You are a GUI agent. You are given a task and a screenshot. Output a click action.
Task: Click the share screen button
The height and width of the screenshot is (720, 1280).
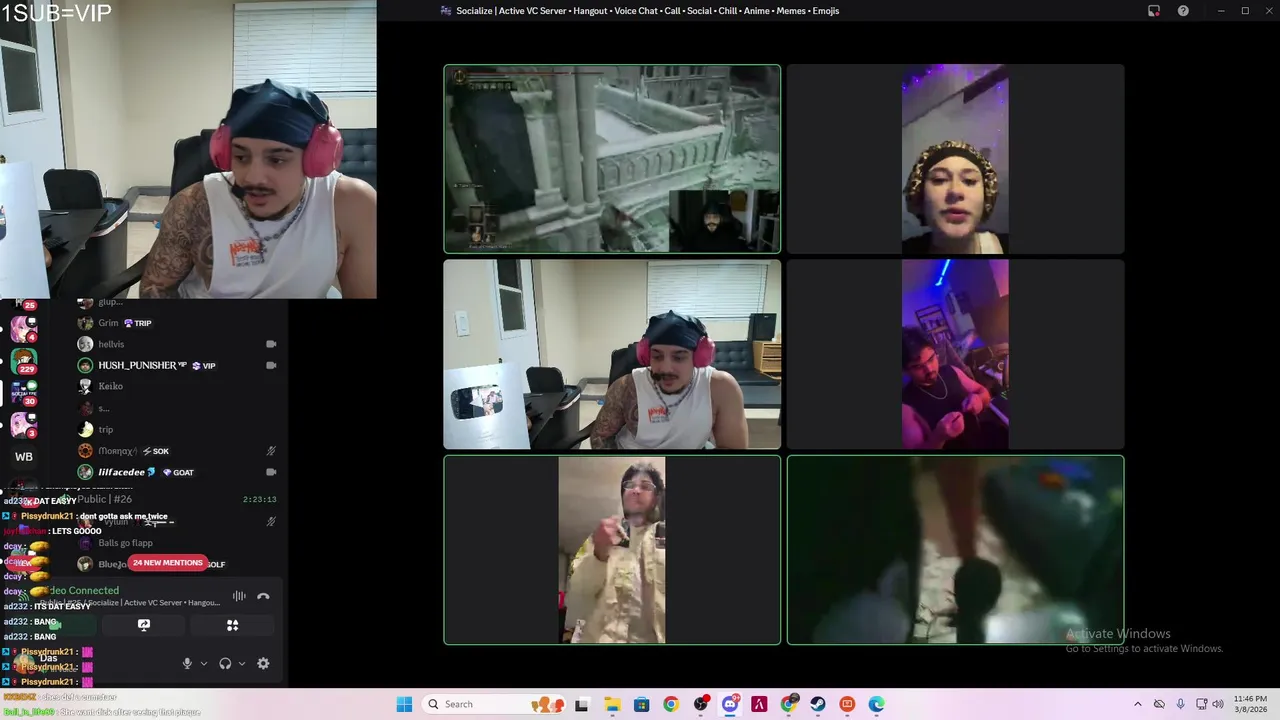click(144, 625)
